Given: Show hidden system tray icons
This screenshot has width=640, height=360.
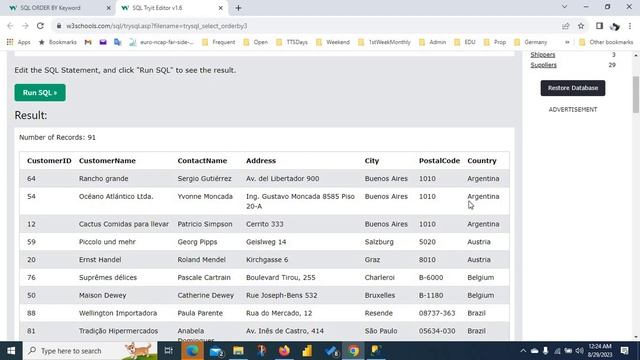Looking at the screenshot, I should (x=523, y=351).
